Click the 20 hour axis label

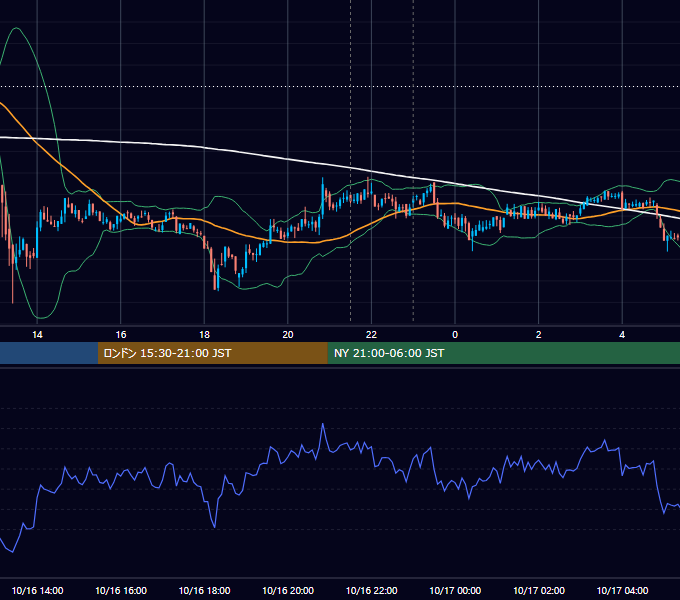(x=288, y=335)
